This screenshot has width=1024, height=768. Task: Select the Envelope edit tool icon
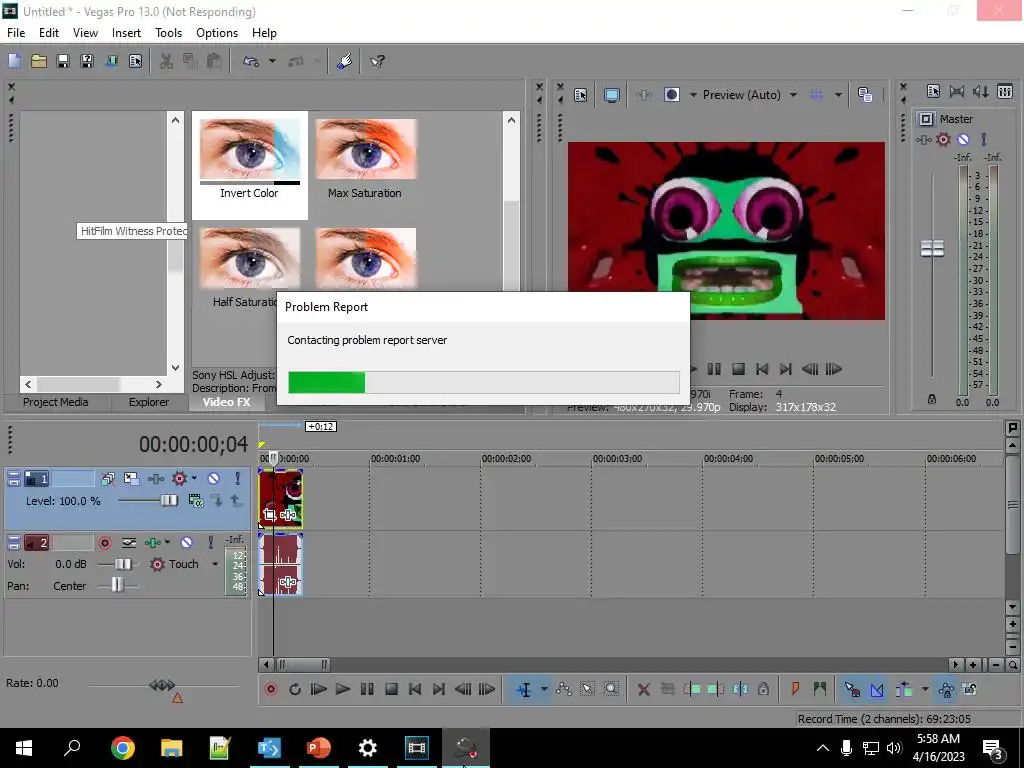(x=563, y=690)
